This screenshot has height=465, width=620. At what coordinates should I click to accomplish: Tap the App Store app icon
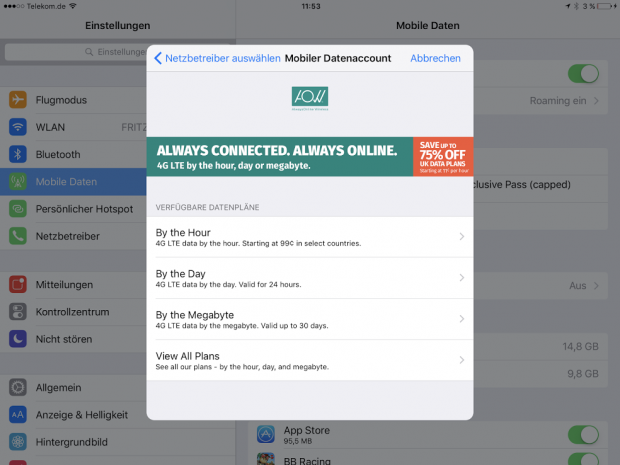(266, 434)
